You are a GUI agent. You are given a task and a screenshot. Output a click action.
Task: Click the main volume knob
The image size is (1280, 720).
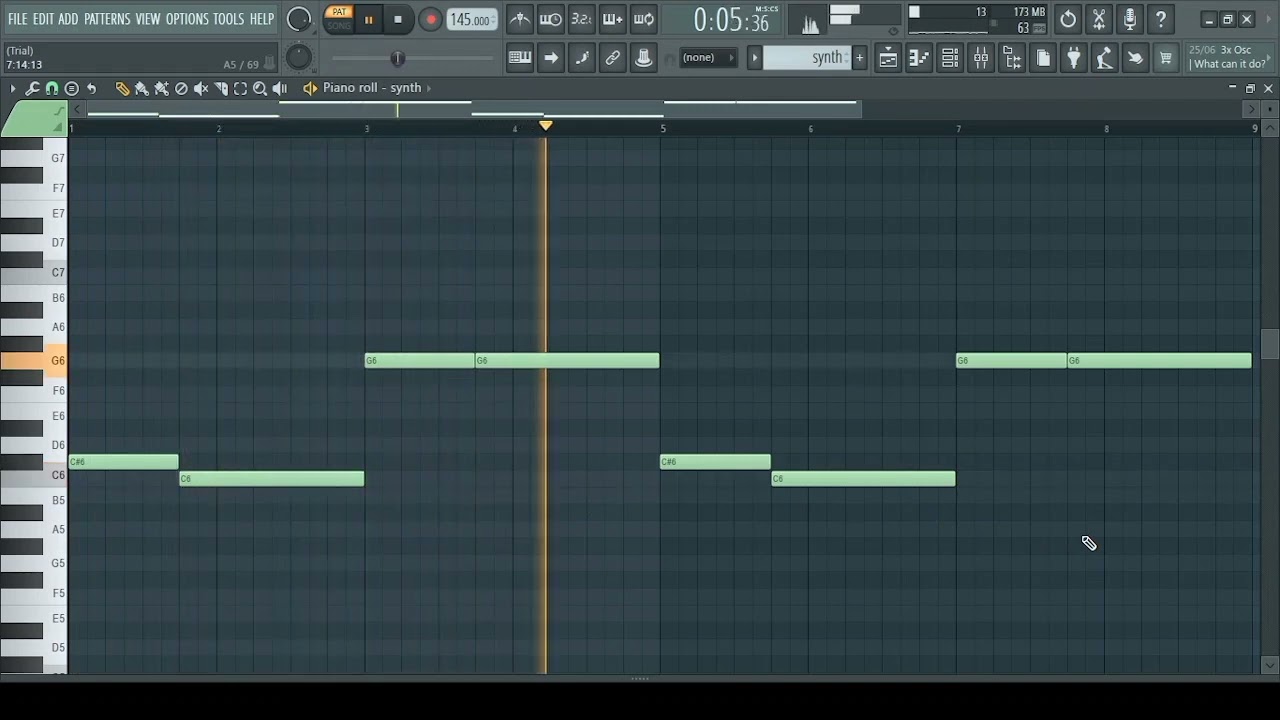pyautogui.click(x=299, y=19)
